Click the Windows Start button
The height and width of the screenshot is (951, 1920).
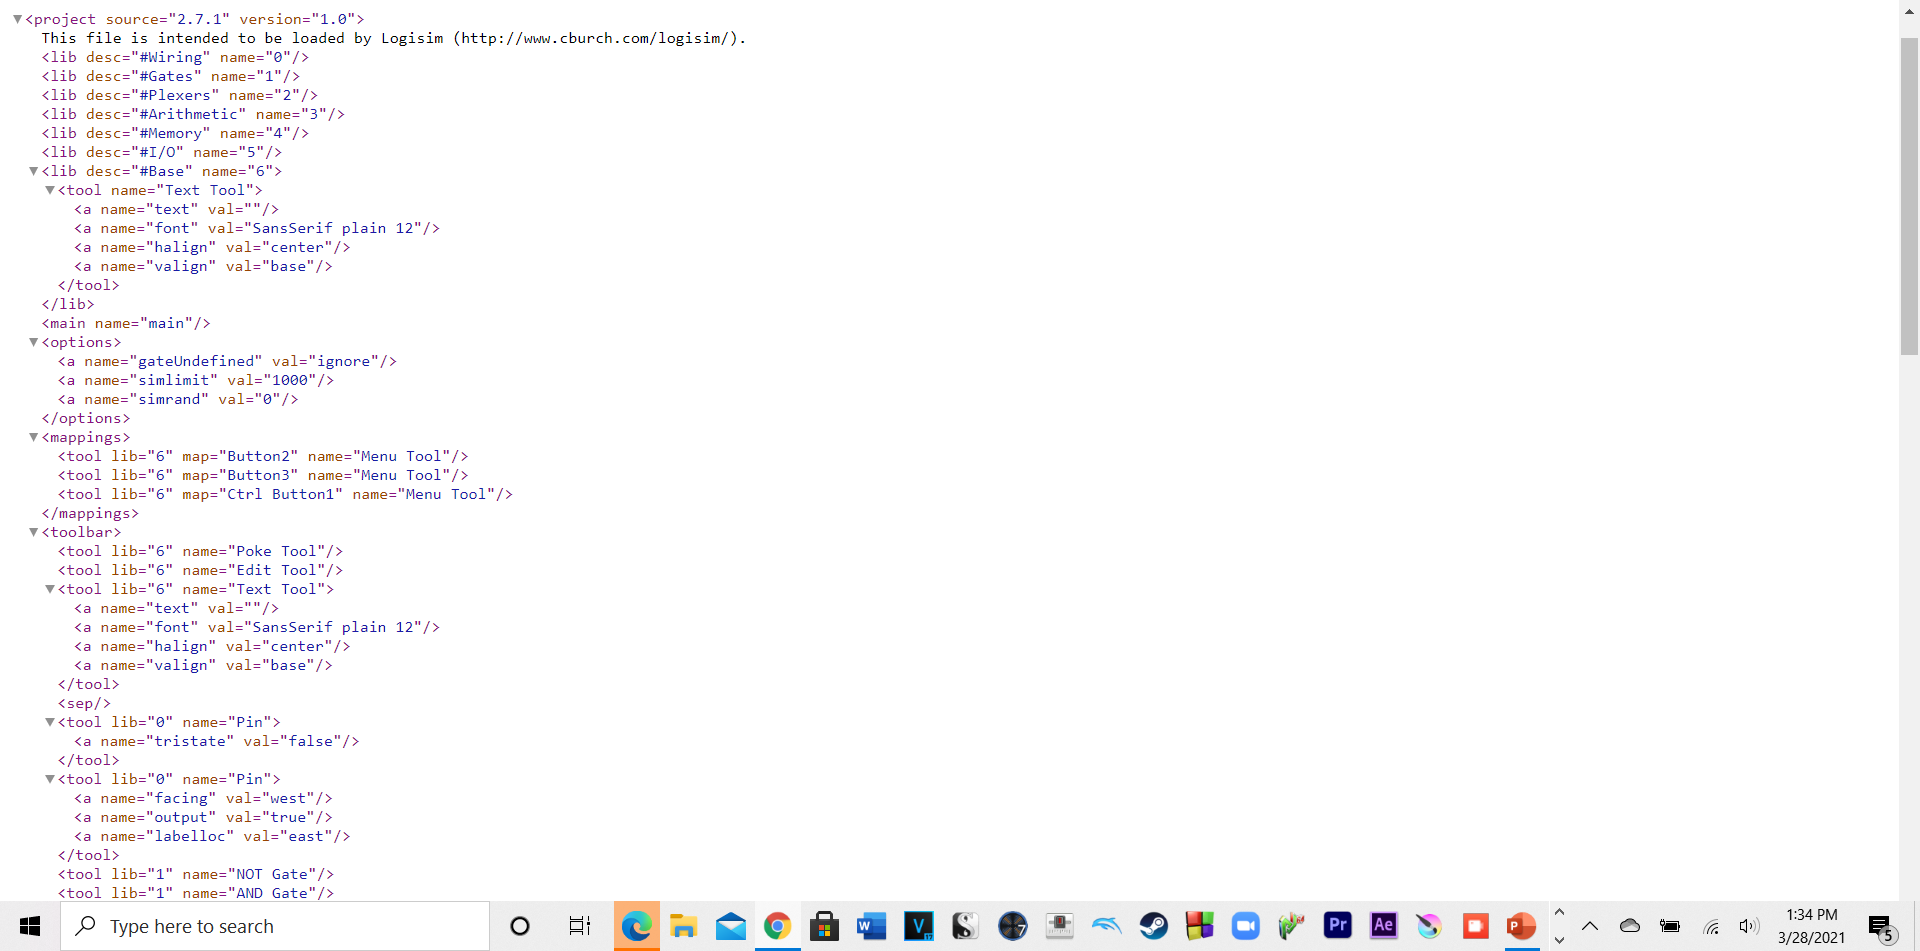click(x=30, y=926)
